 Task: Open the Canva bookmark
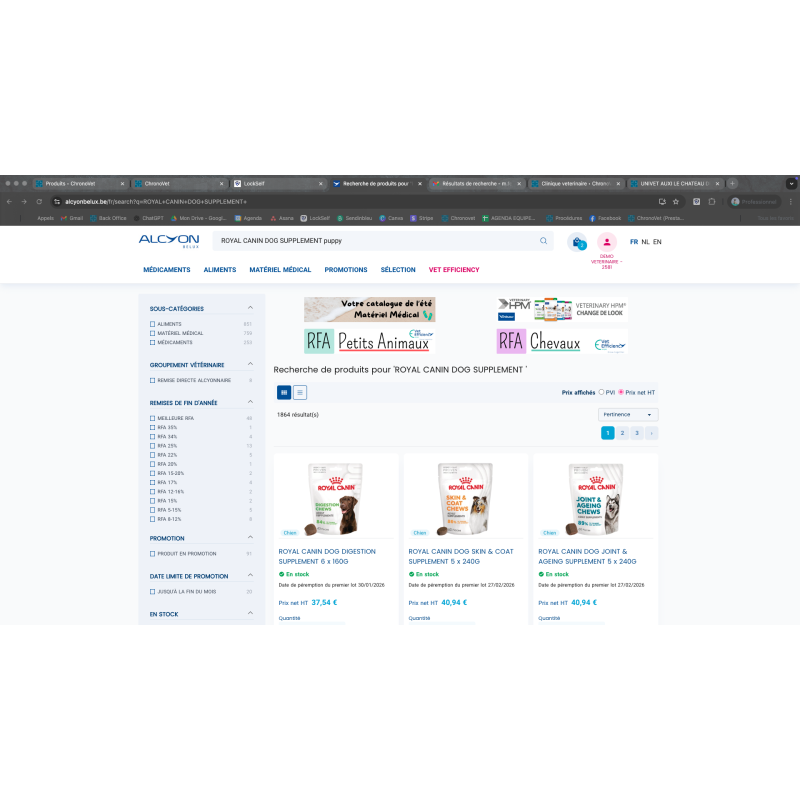pyautogui.click(x=391, y=218)
